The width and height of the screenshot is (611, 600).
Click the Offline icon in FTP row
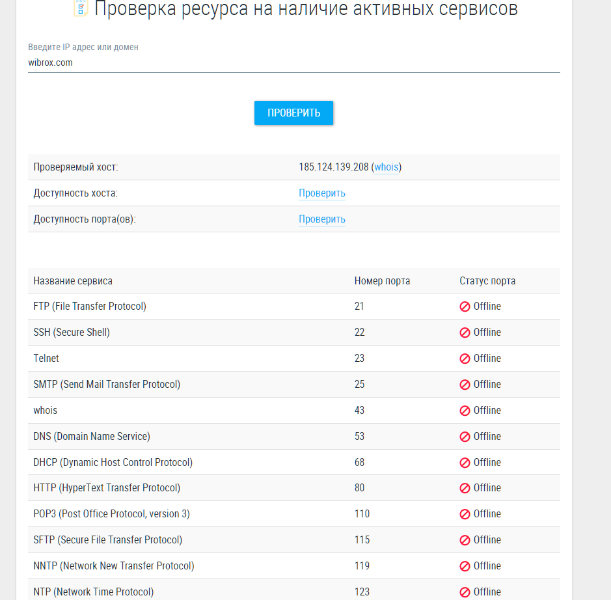(464, 307)
